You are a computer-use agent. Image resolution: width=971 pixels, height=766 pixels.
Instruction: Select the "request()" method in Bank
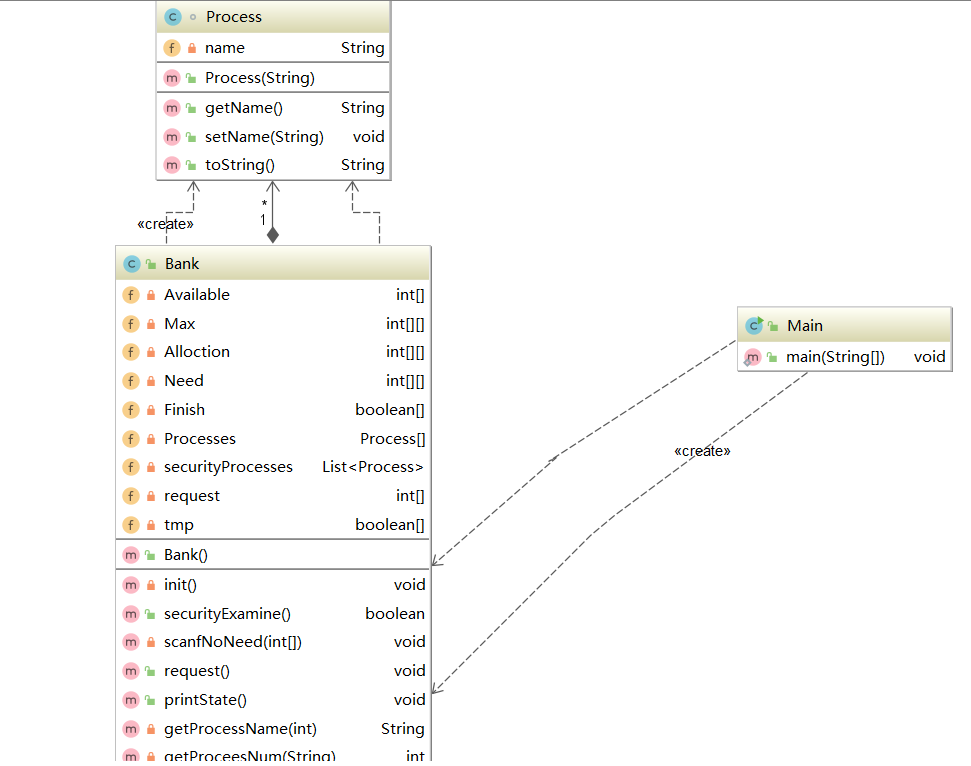(194, 670)
